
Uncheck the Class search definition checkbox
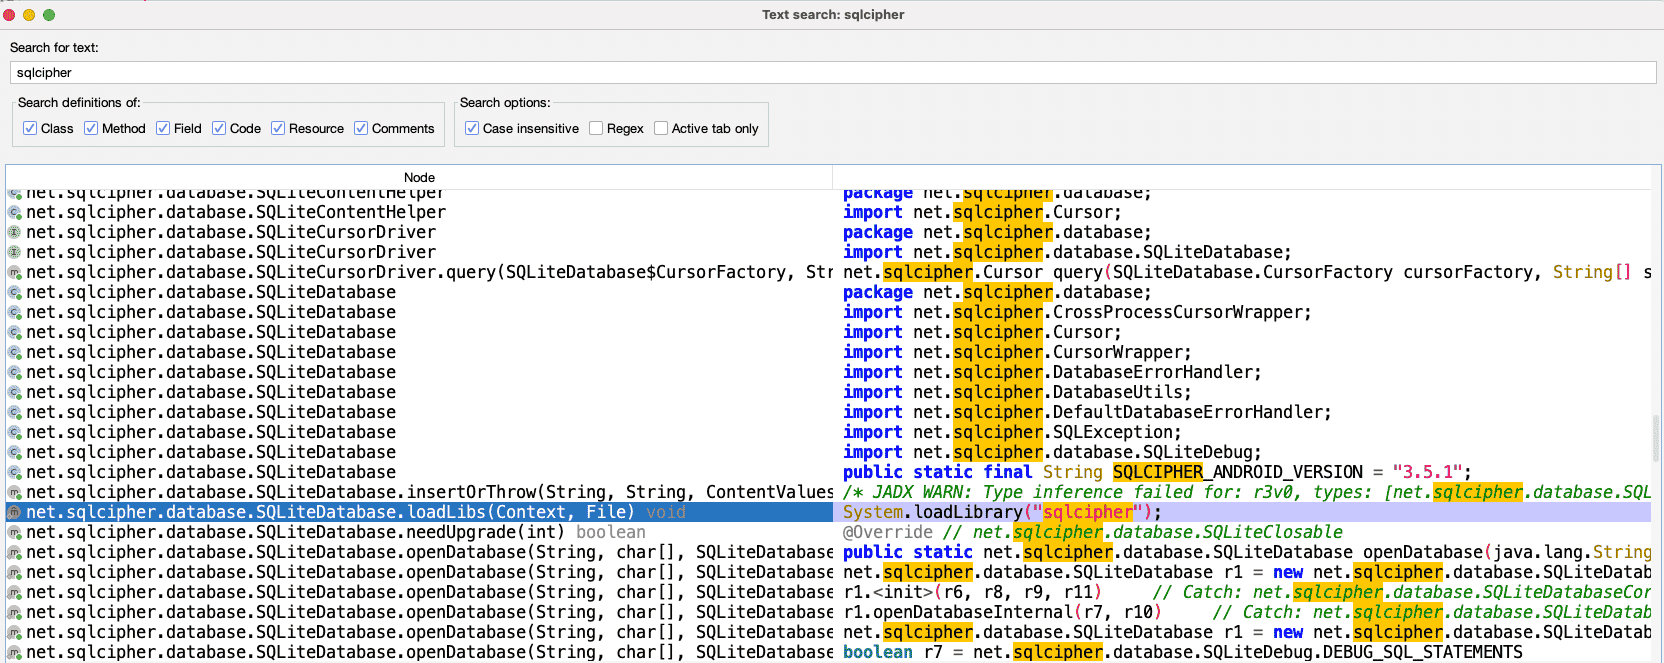30,128
